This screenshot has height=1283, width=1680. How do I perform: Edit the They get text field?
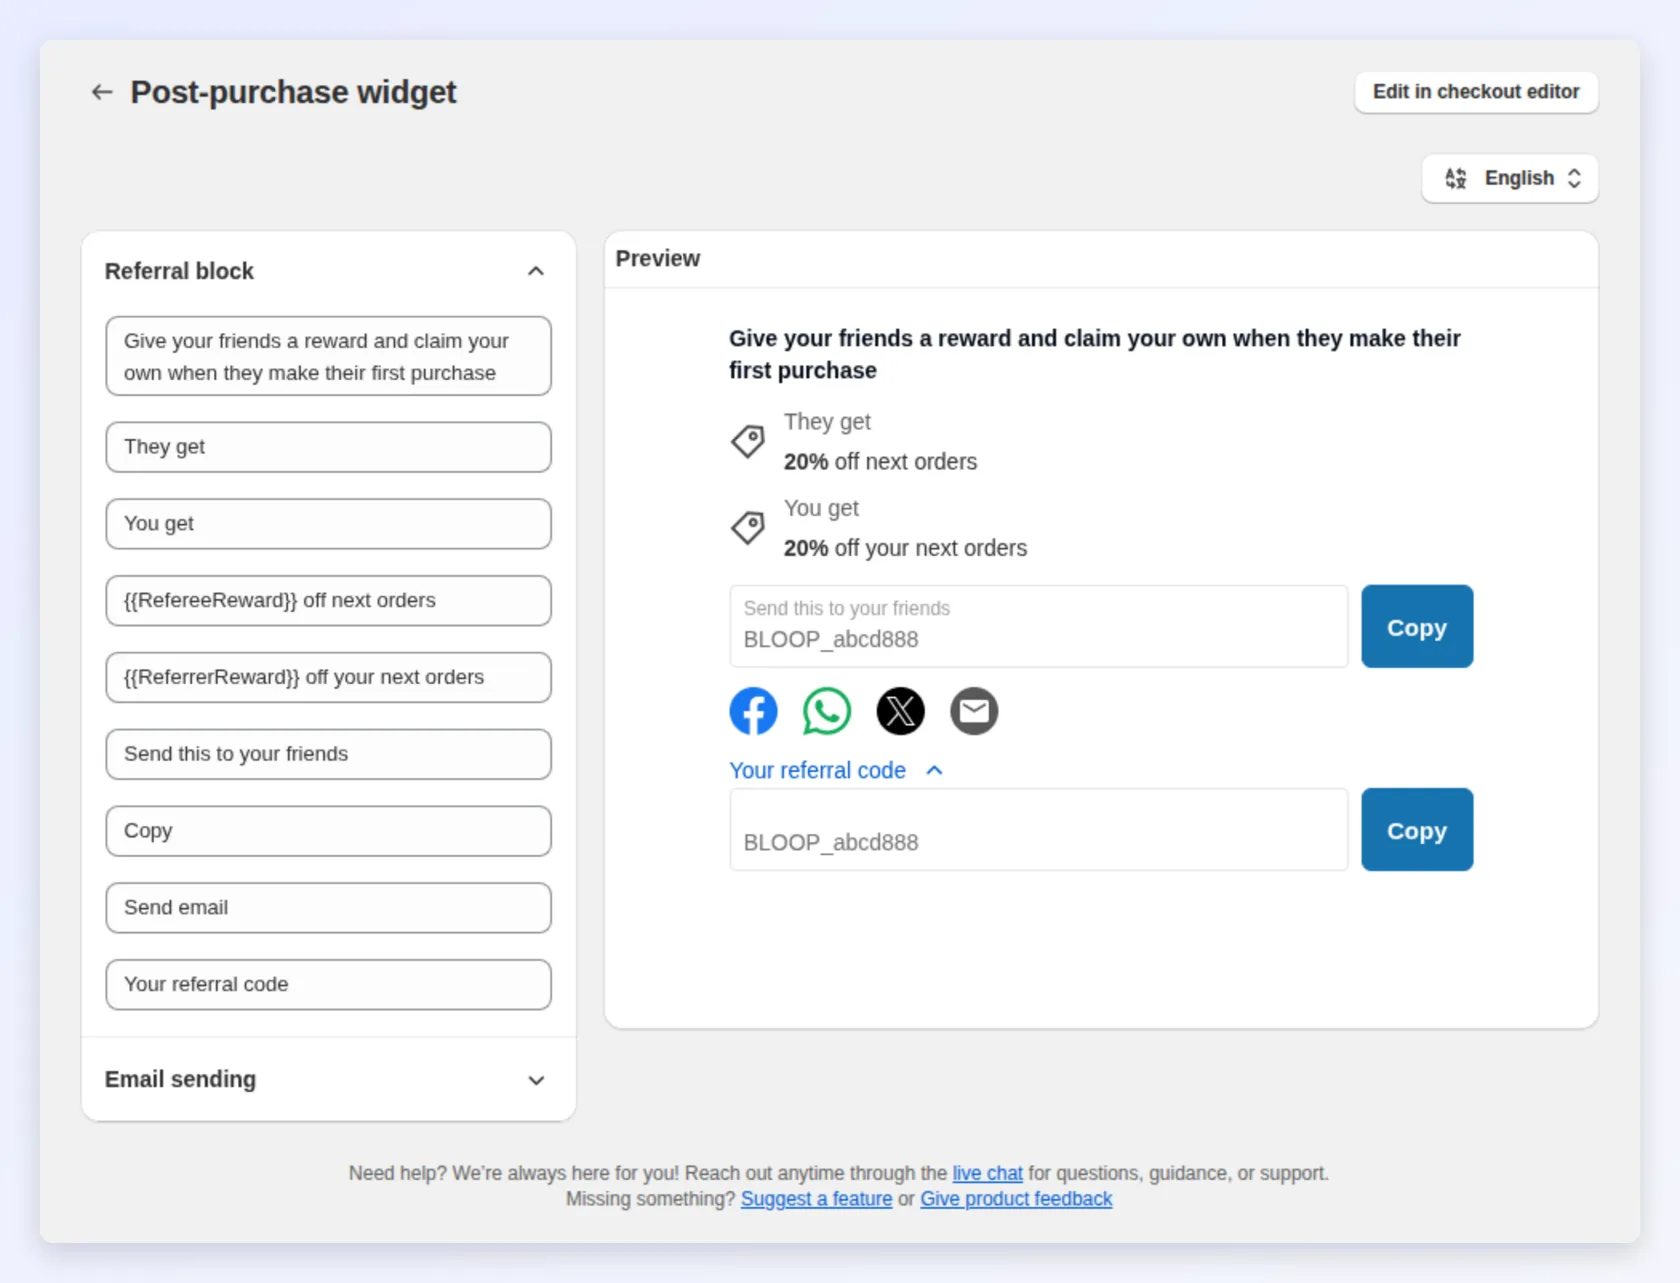(x=328, y=447)
